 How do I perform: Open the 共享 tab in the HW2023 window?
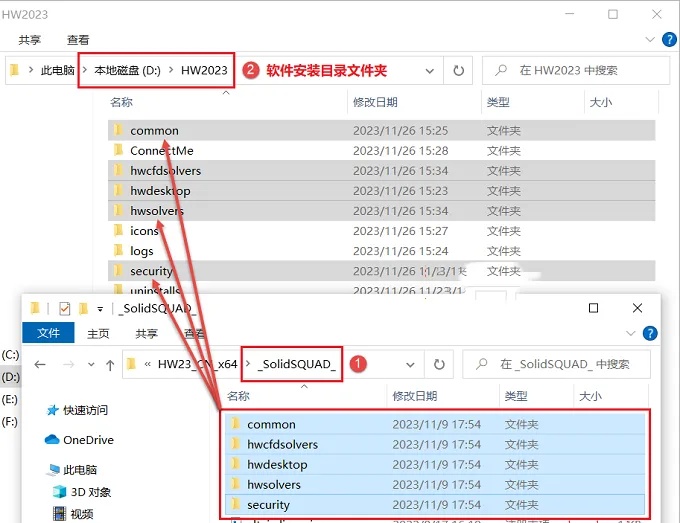(x=29, y=40)
